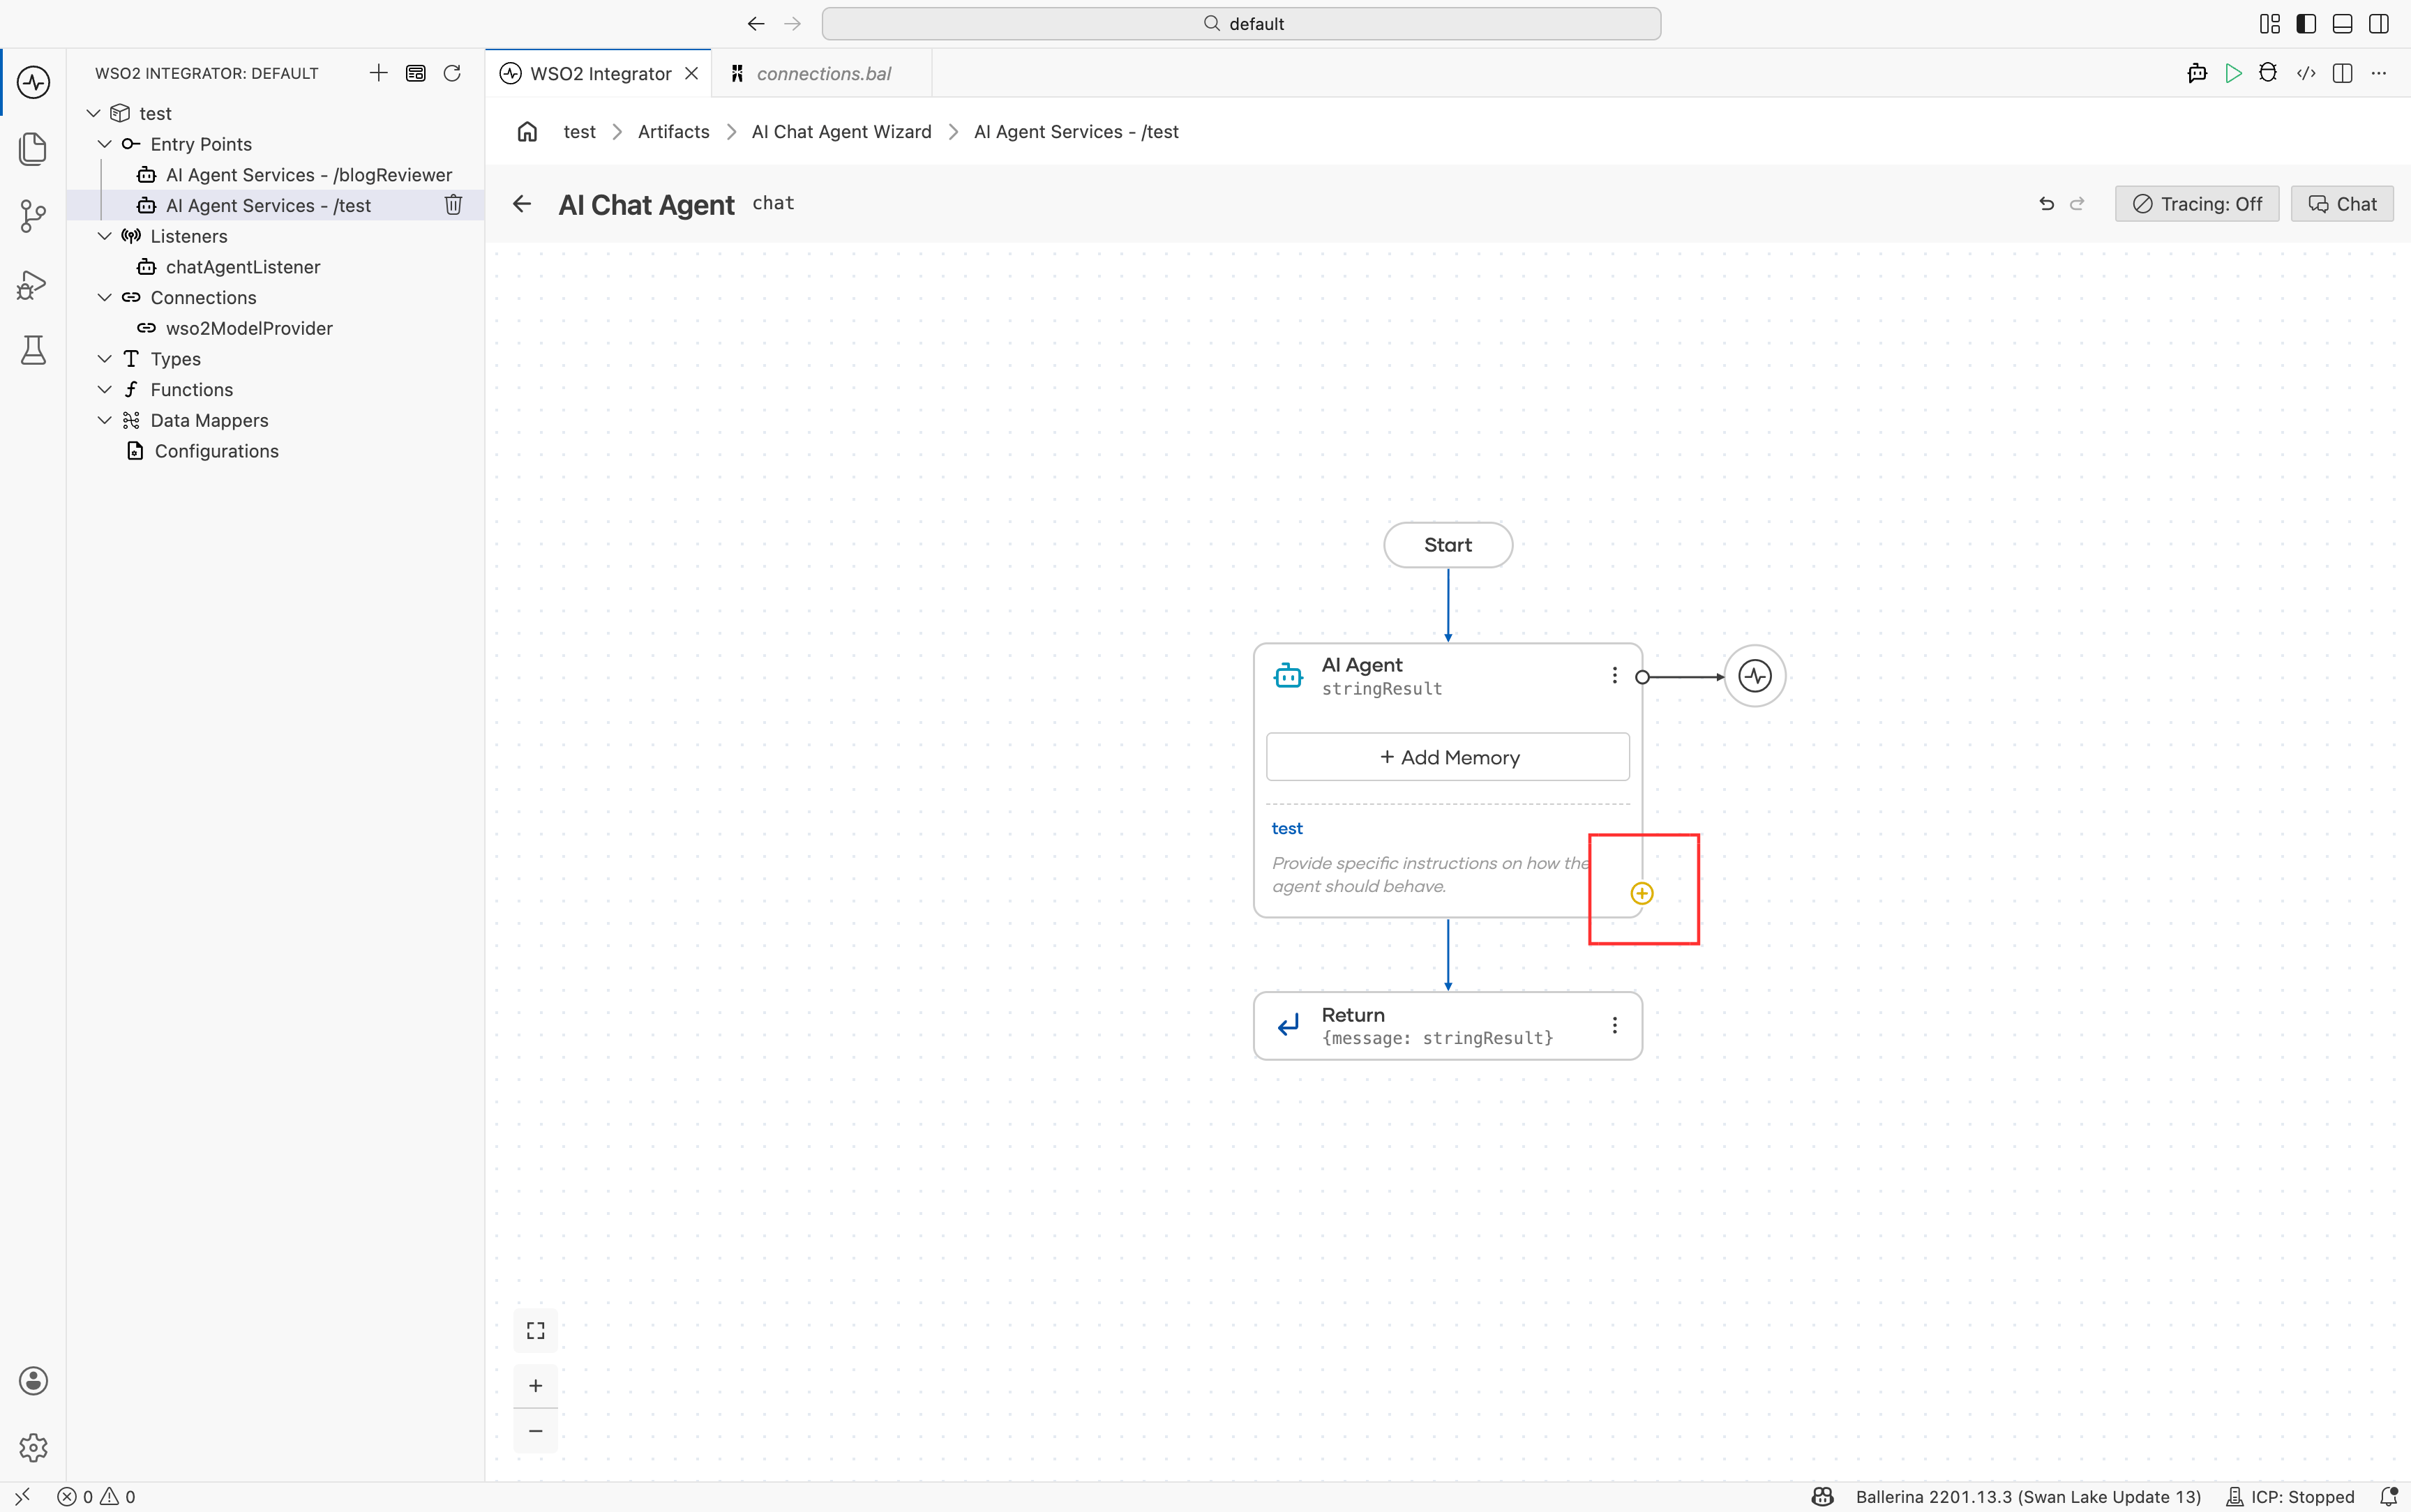Image resolution: width=2411 pixels, height=1512 pixels.
Task: Open the WSO2 Integrator activity bar view
Action: pyautogui.click(x=33, y=82)
